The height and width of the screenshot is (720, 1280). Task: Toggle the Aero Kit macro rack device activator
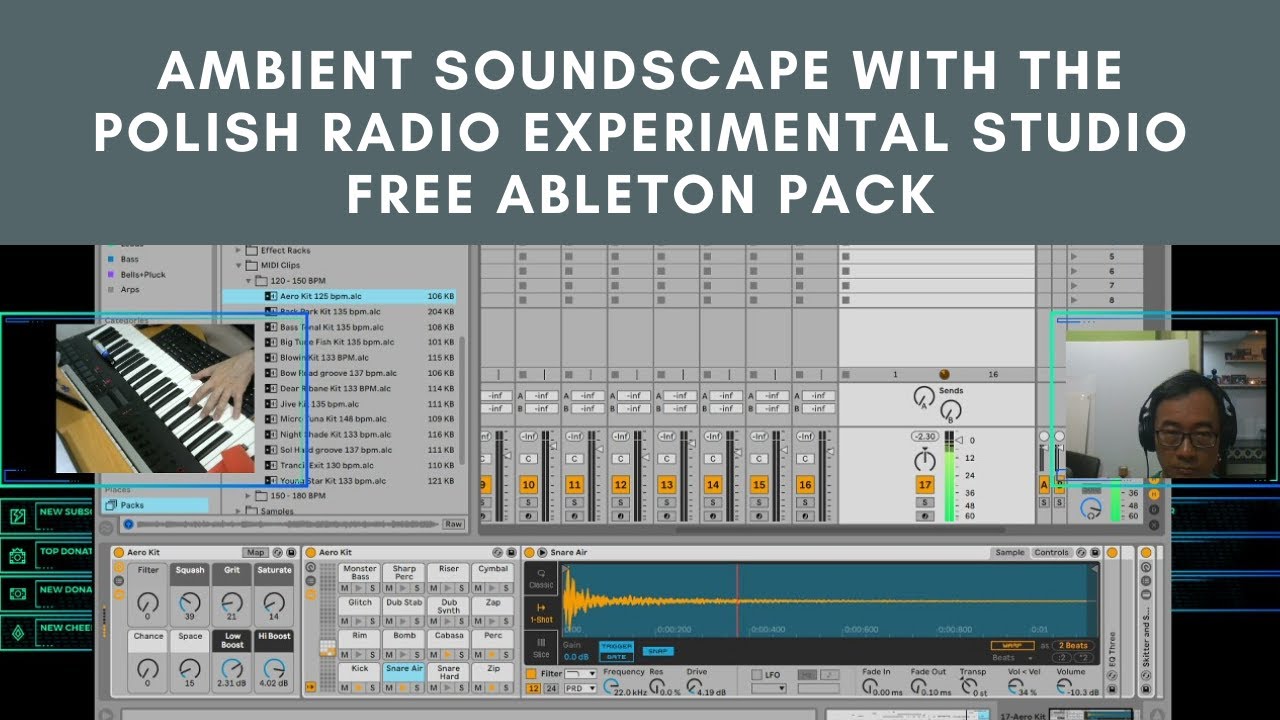click(x=119, y=552)
